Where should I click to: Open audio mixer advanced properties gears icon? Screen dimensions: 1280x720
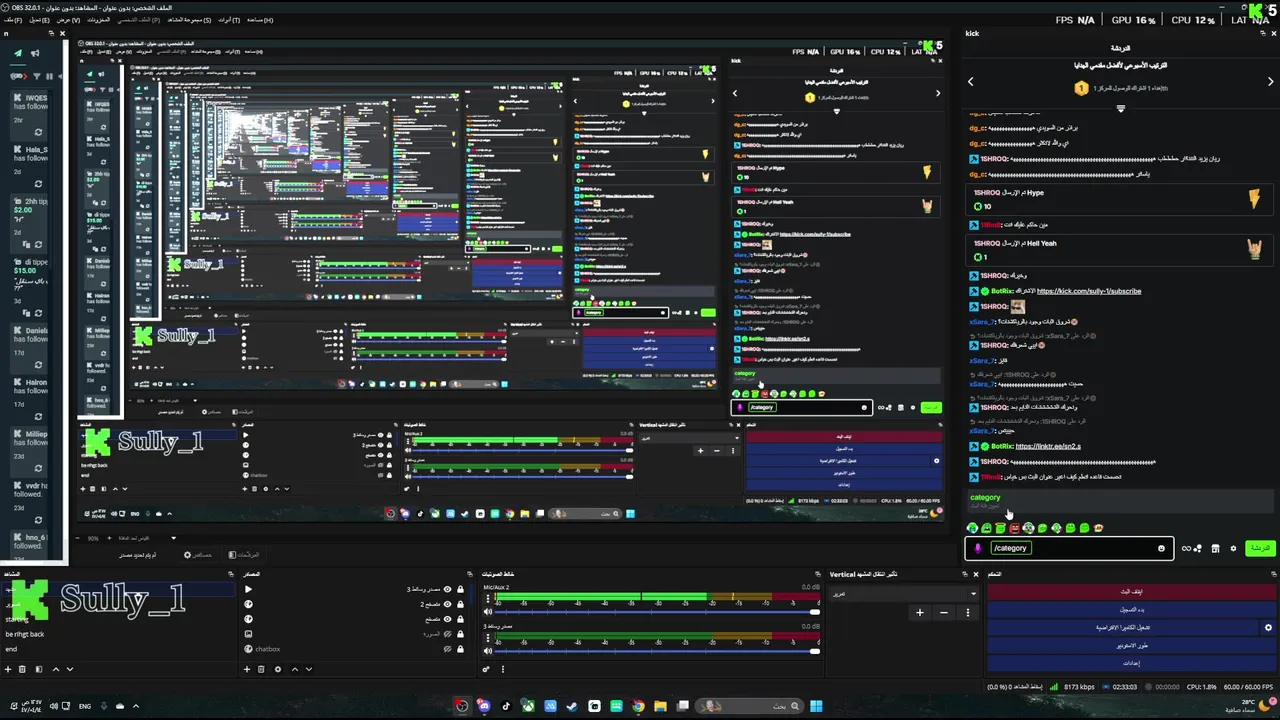pyautogui.click(x=487, y=669)
